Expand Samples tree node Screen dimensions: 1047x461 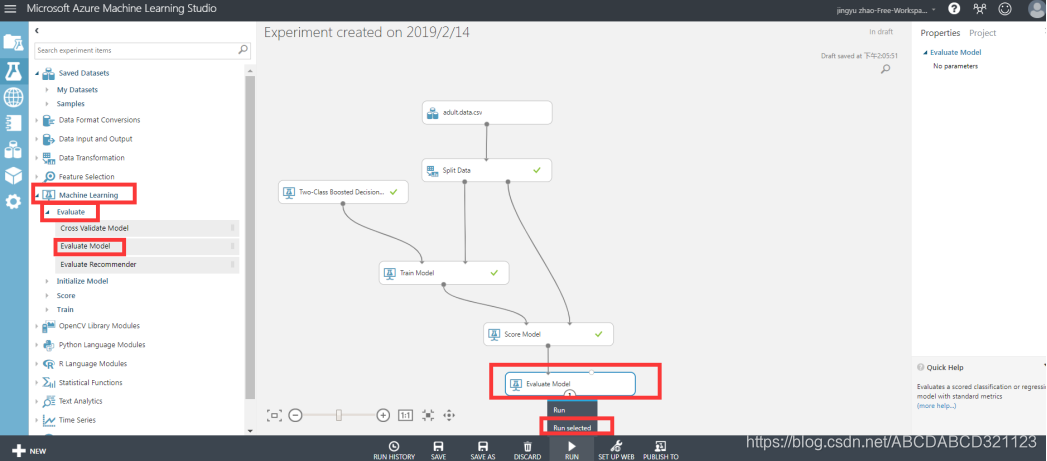[x=47, y=104]
